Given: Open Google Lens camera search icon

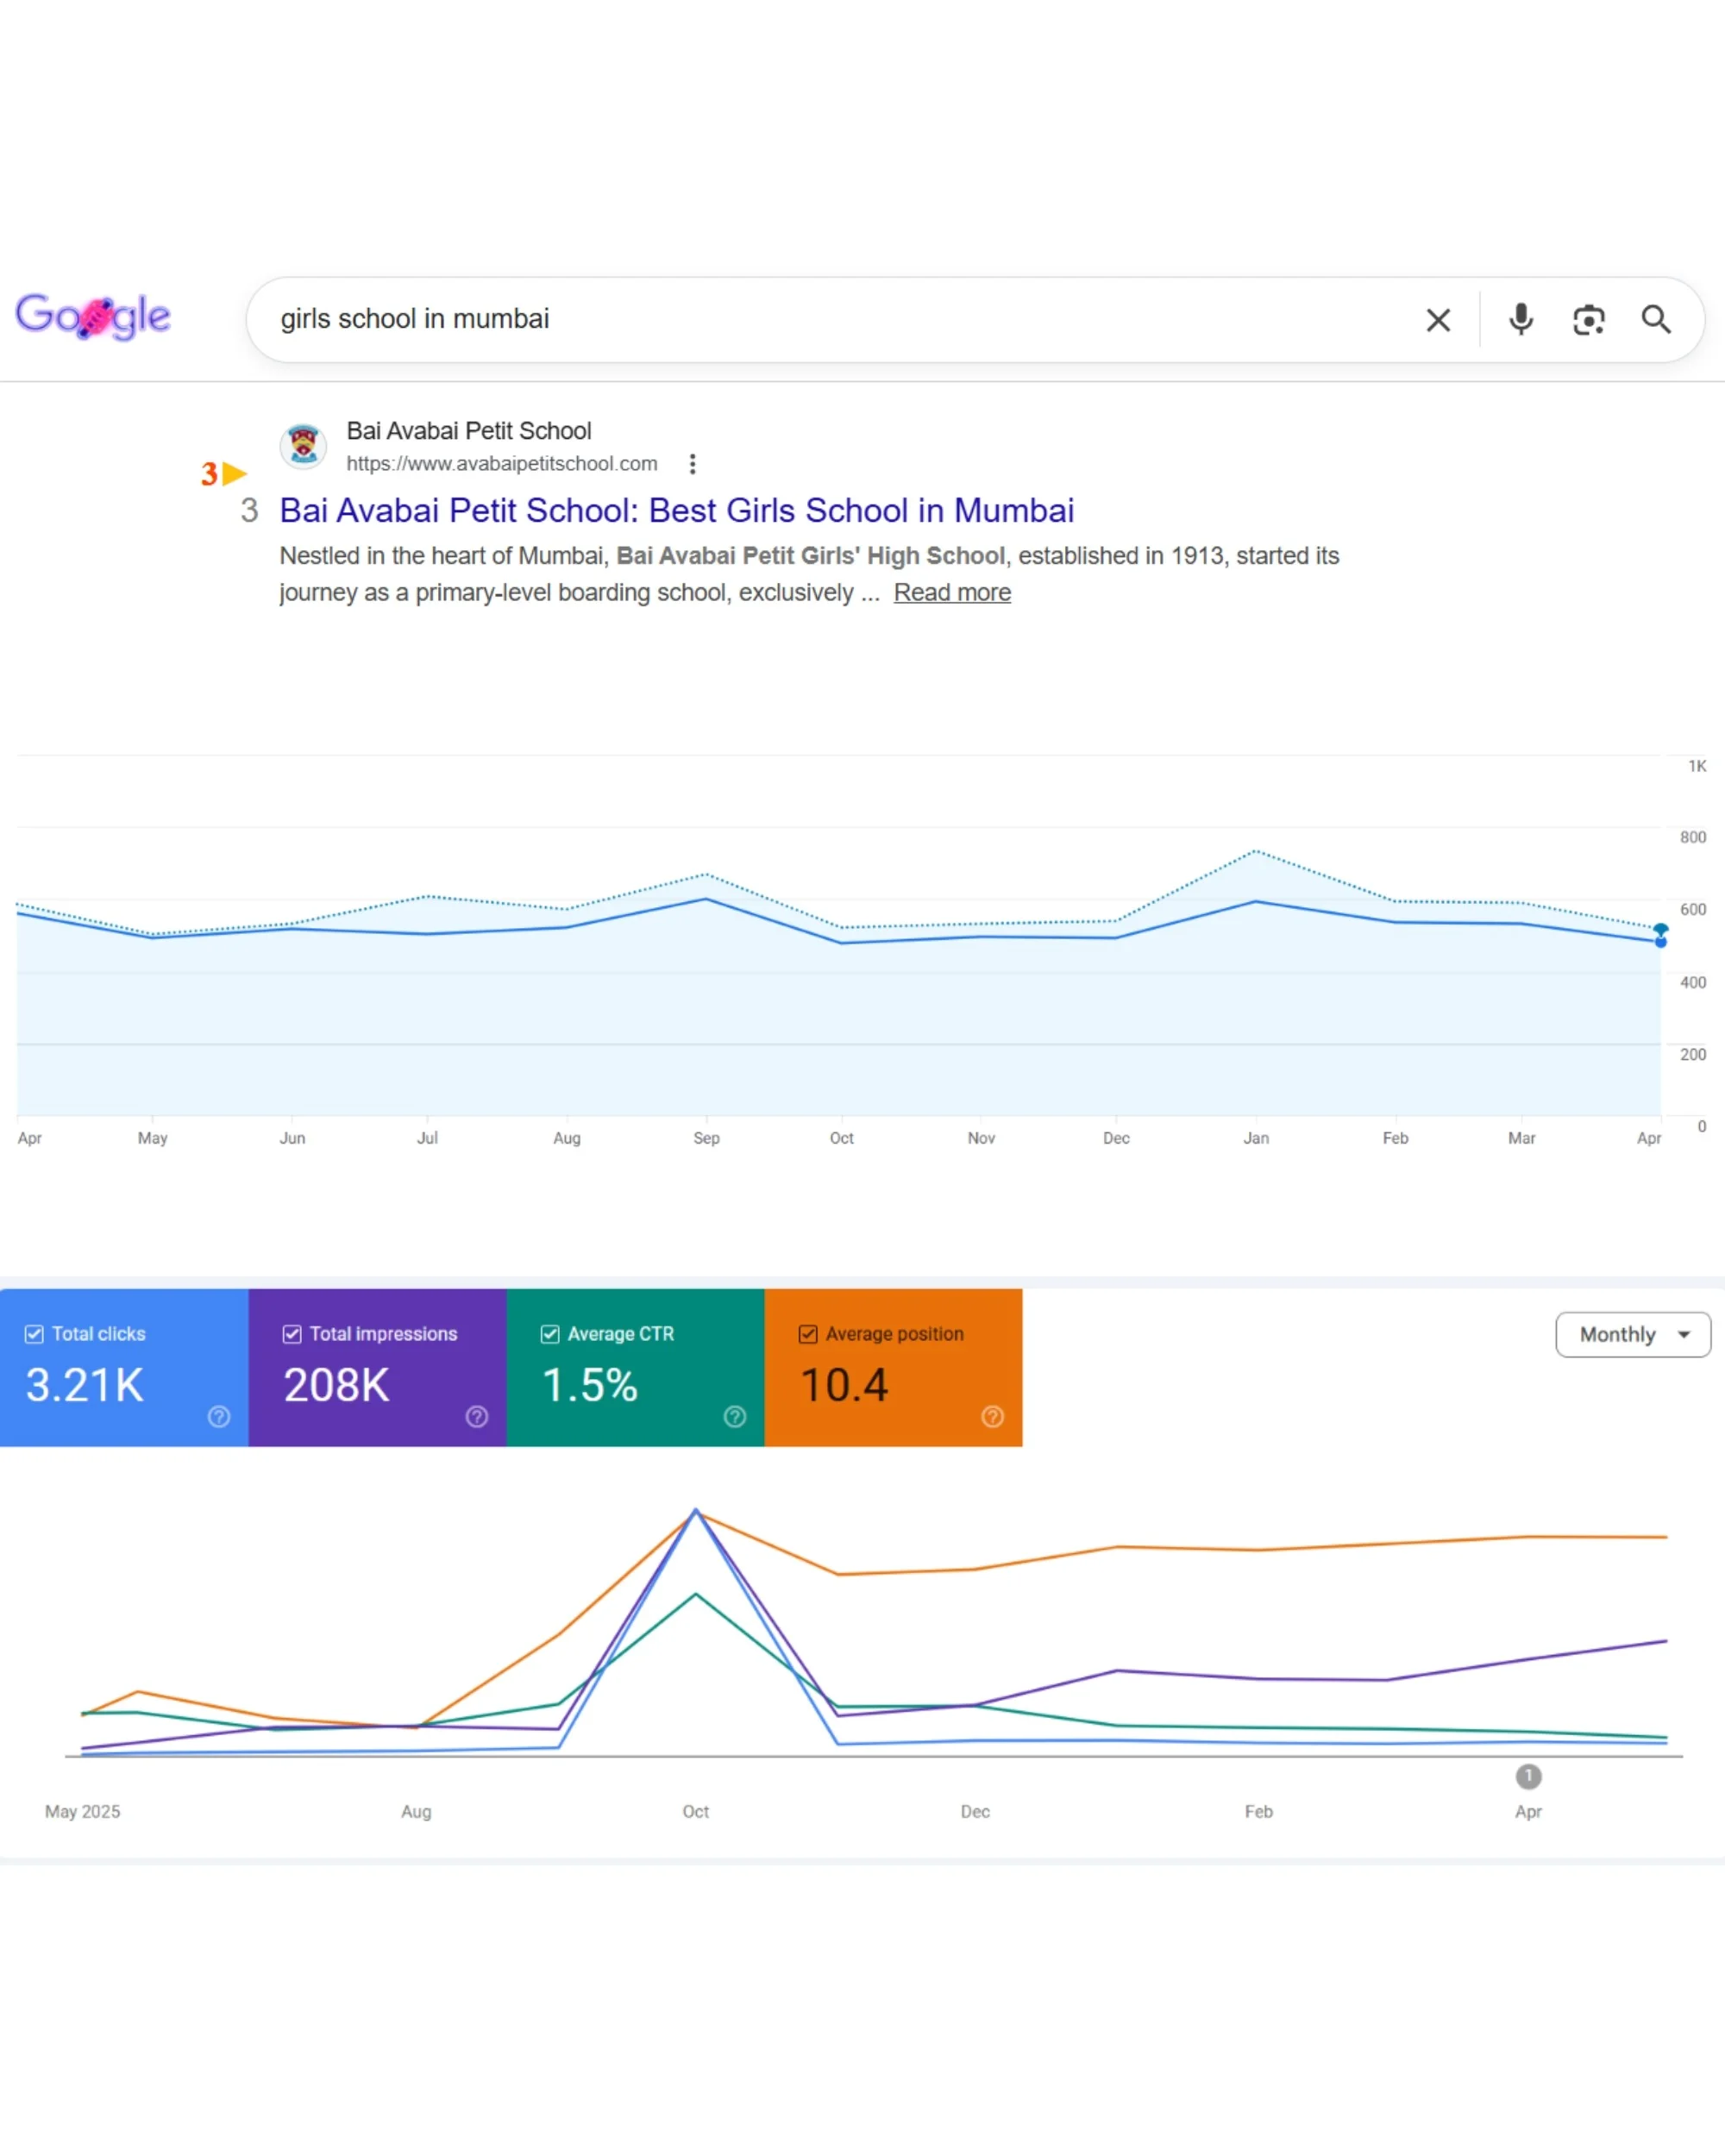Looking at the screenshot, I should coord(1589,320).
